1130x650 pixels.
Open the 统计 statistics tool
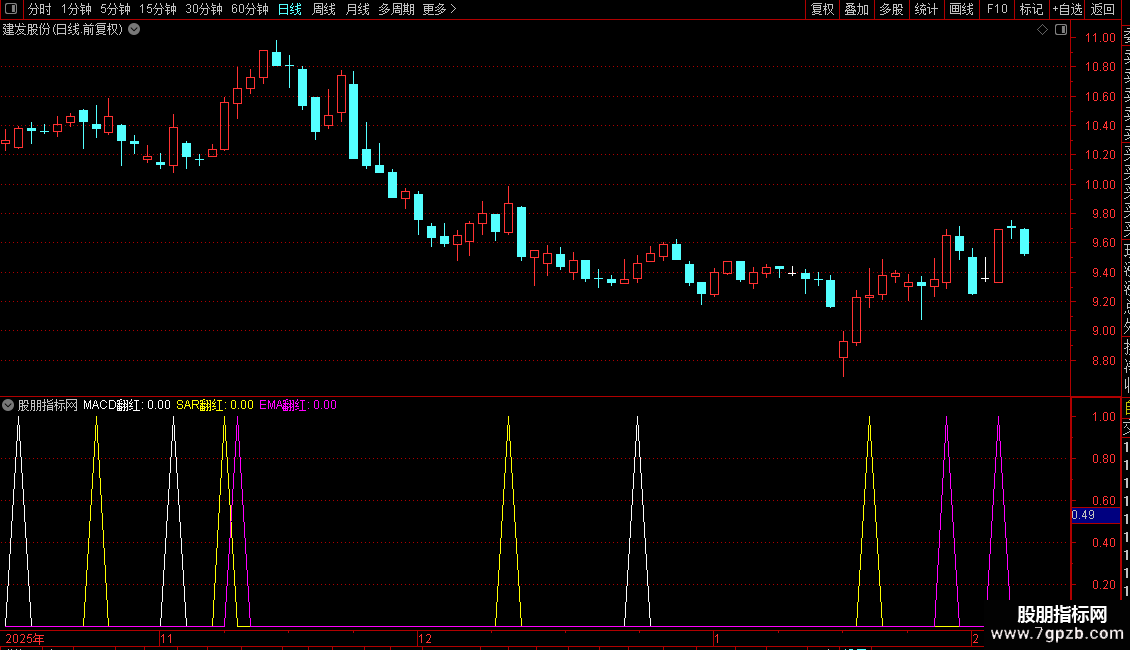pyautogui.click(x=926, y=9)
